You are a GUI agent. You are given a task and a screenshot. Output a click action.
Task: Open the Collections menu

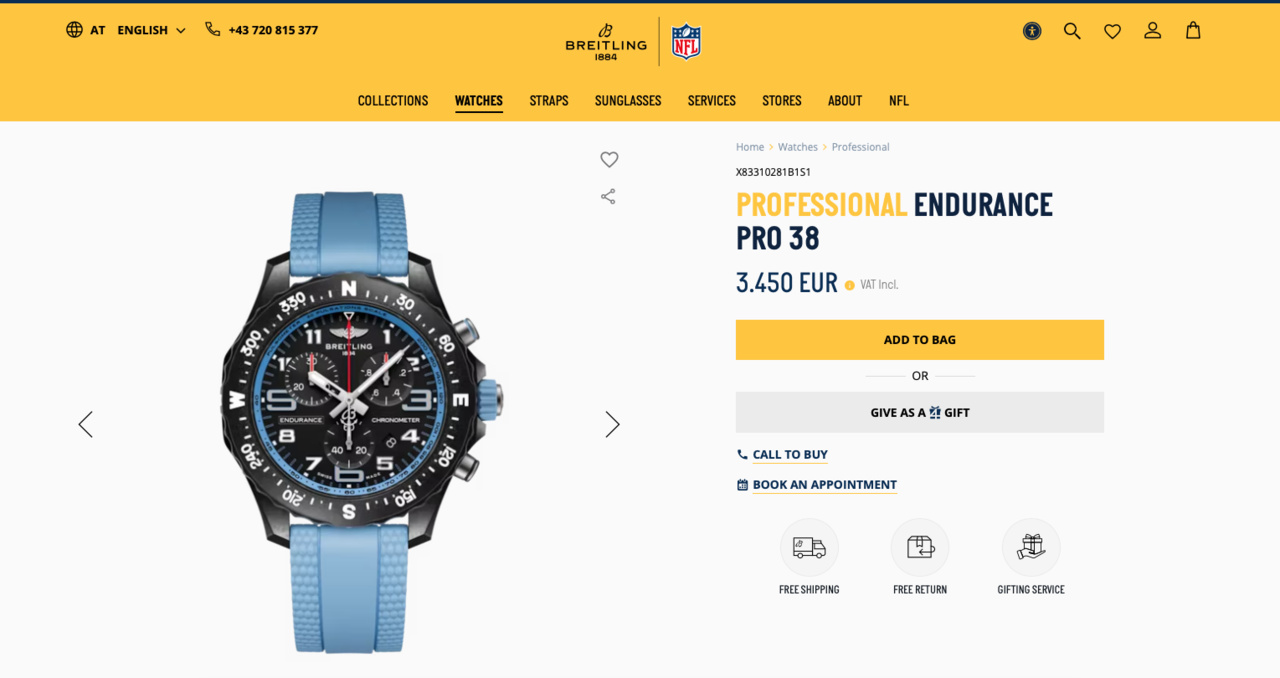click(x=393, y=101)
